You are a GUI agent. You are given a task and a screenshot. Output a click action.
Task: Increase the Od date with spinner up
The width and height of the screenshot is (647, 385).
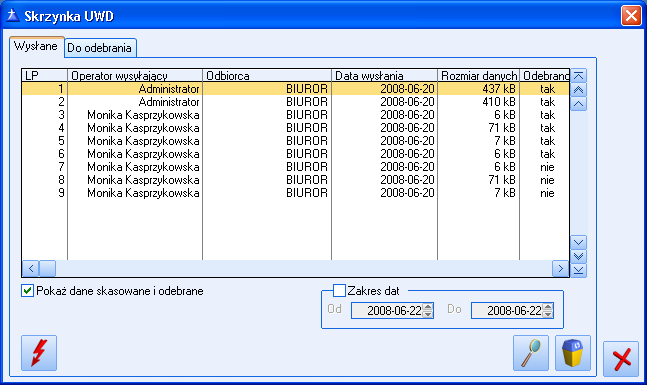(428, 307)
